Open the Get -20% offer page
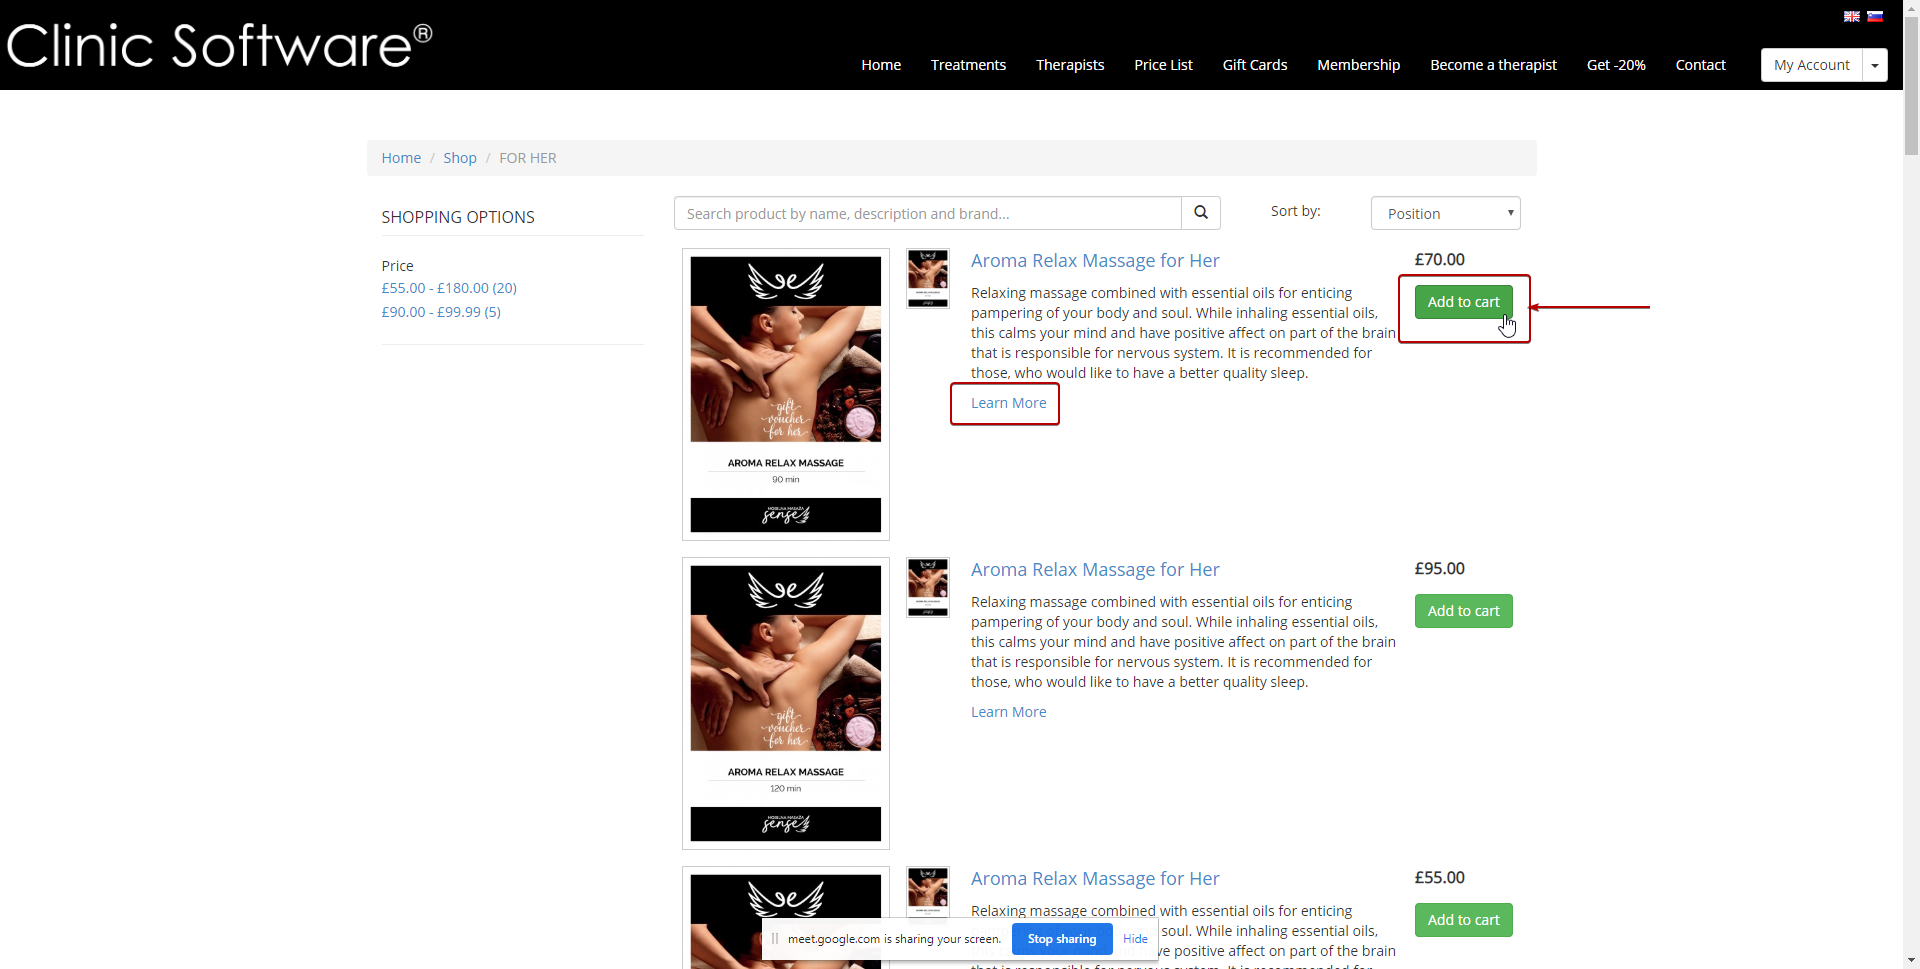Viewport: 1920px width, 969px height. click(1616, 65)
